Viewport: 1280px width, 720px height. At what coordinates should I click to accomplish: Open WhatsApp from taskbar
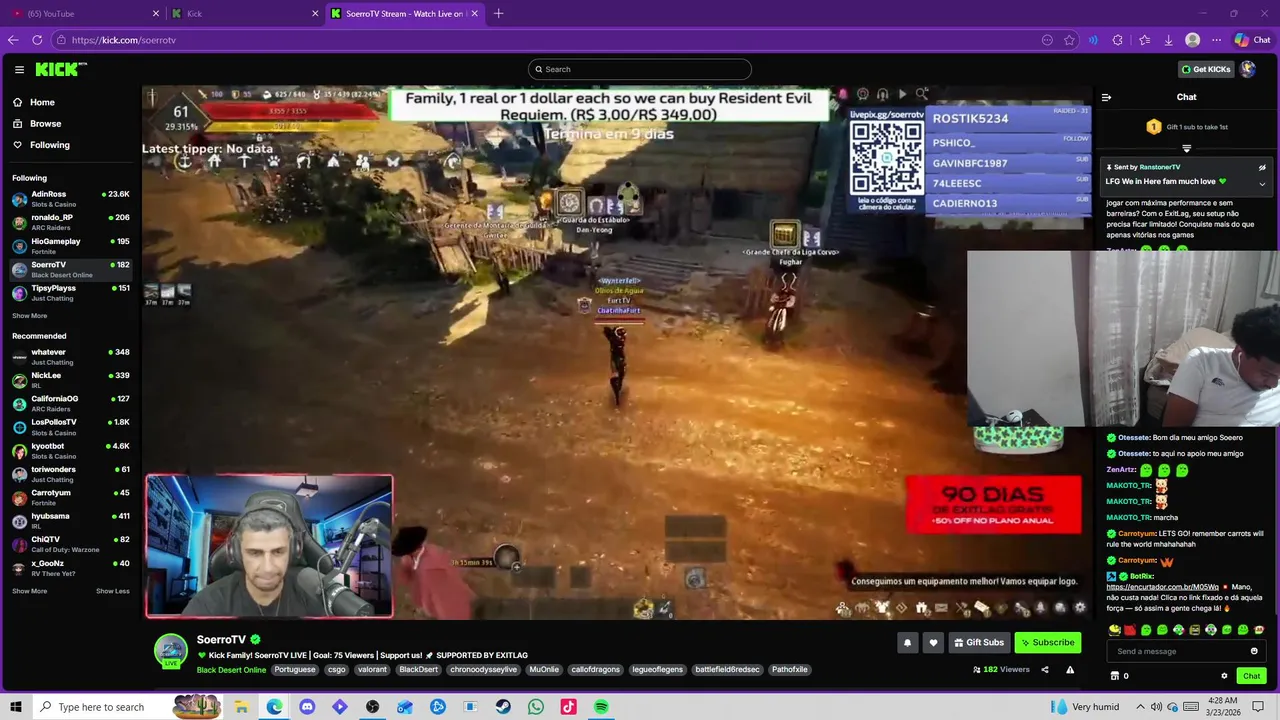click(536, 707)
